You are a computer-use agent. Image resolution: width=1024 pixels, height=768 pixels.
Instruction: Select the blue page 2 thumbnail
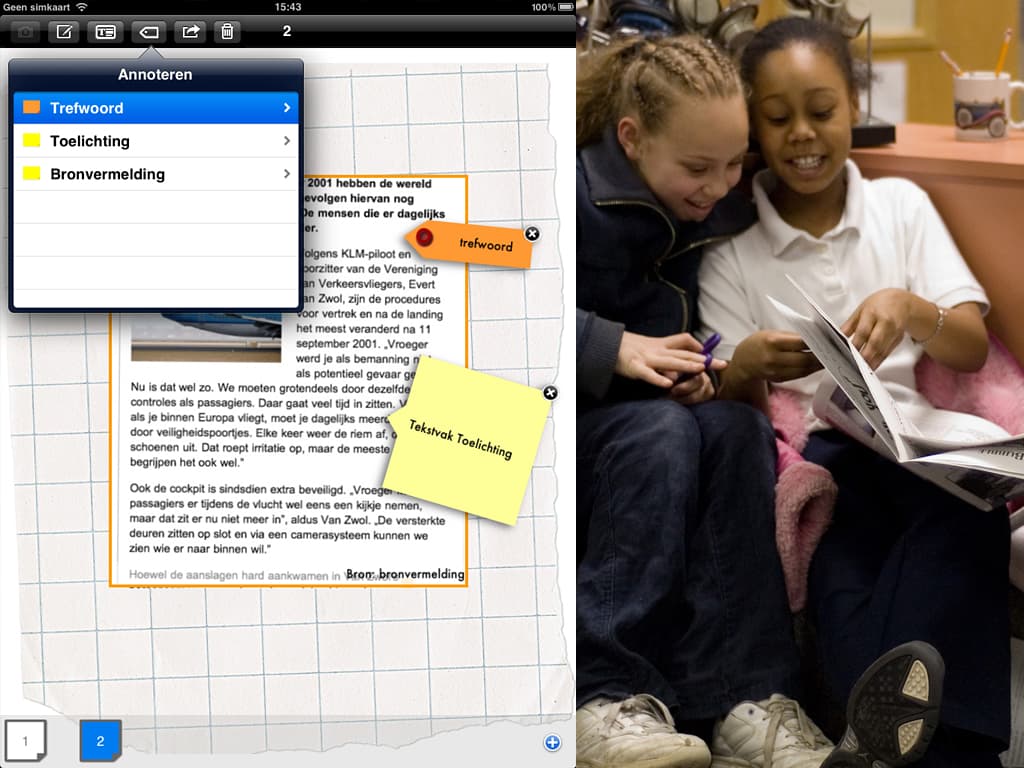pyautogui.click(x=100, y=741)
